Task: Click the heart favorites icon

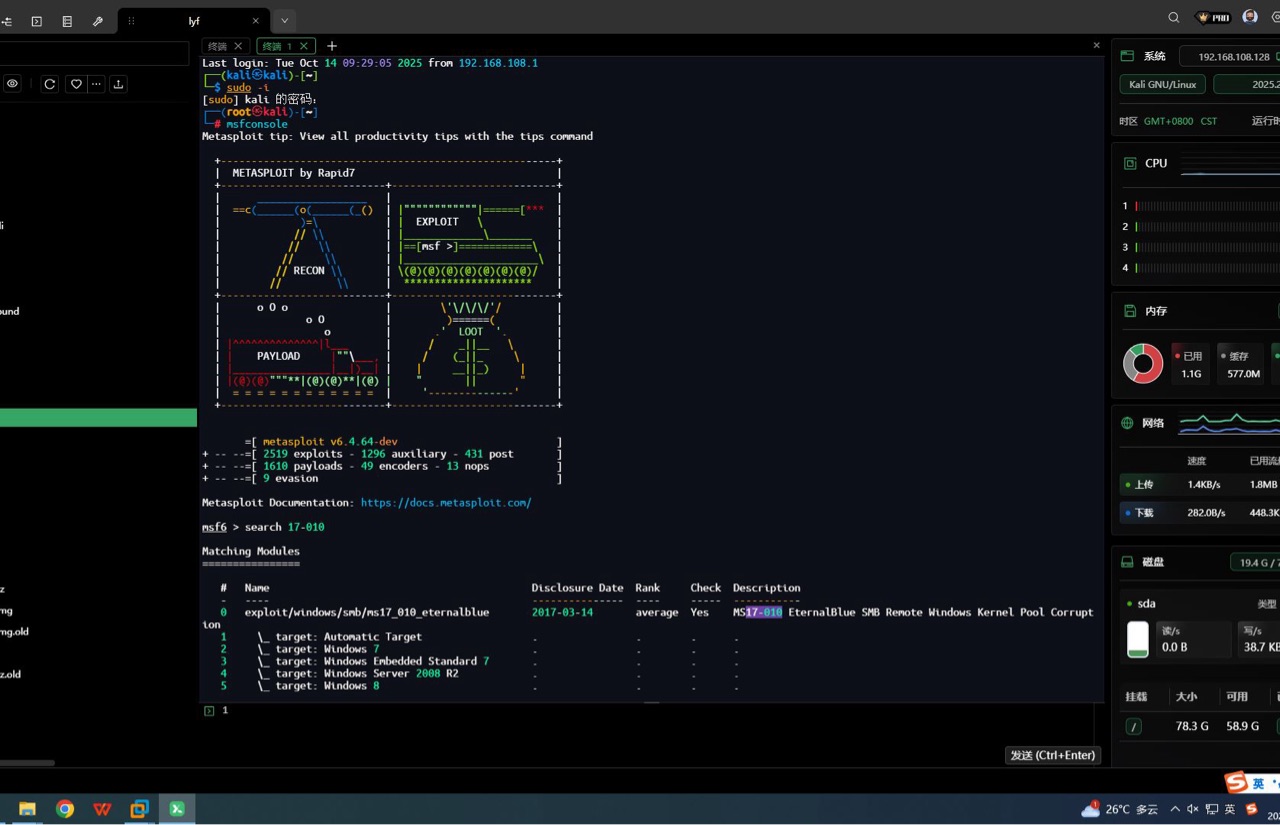Action: pyautogui.click(x=75, y=84)
